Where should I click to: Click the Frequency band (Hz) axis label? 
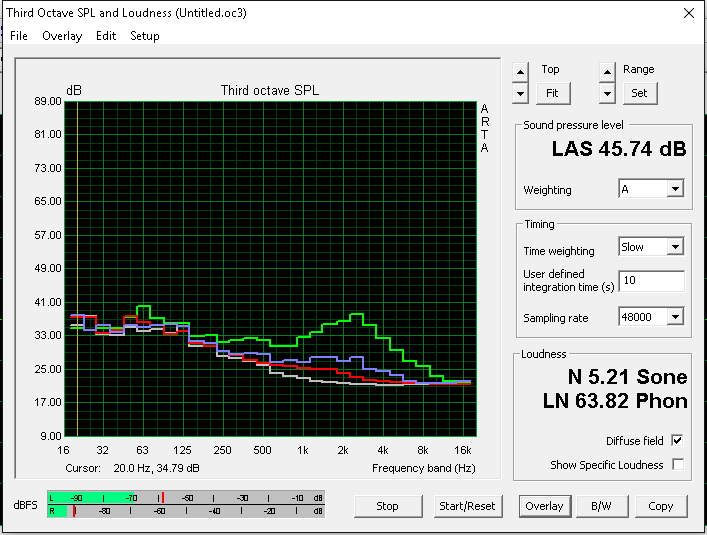click(423, 468)
